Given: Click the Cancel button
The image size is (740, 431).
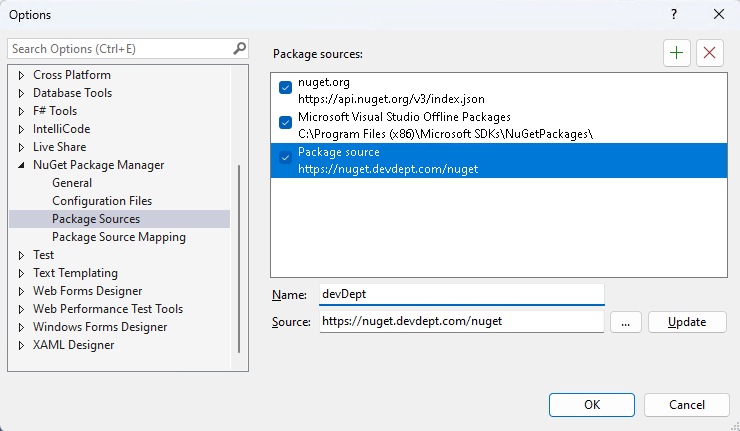Looking at the screenshot, I should pos(686,404).
